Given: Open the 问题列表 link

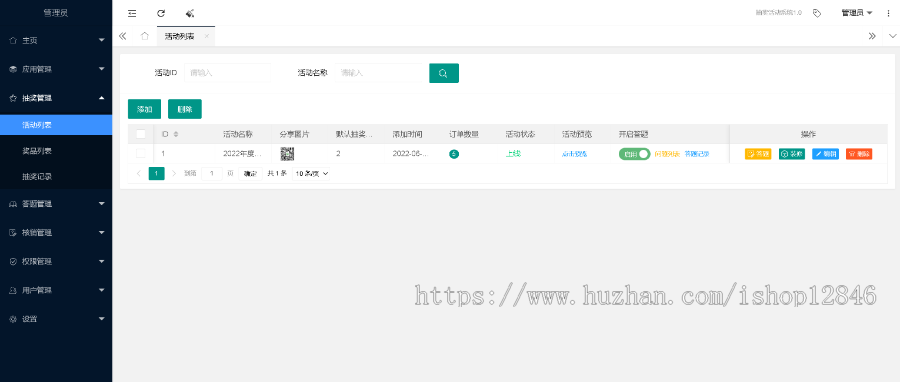Looking at the screenshot, I should tap(667, 154).
